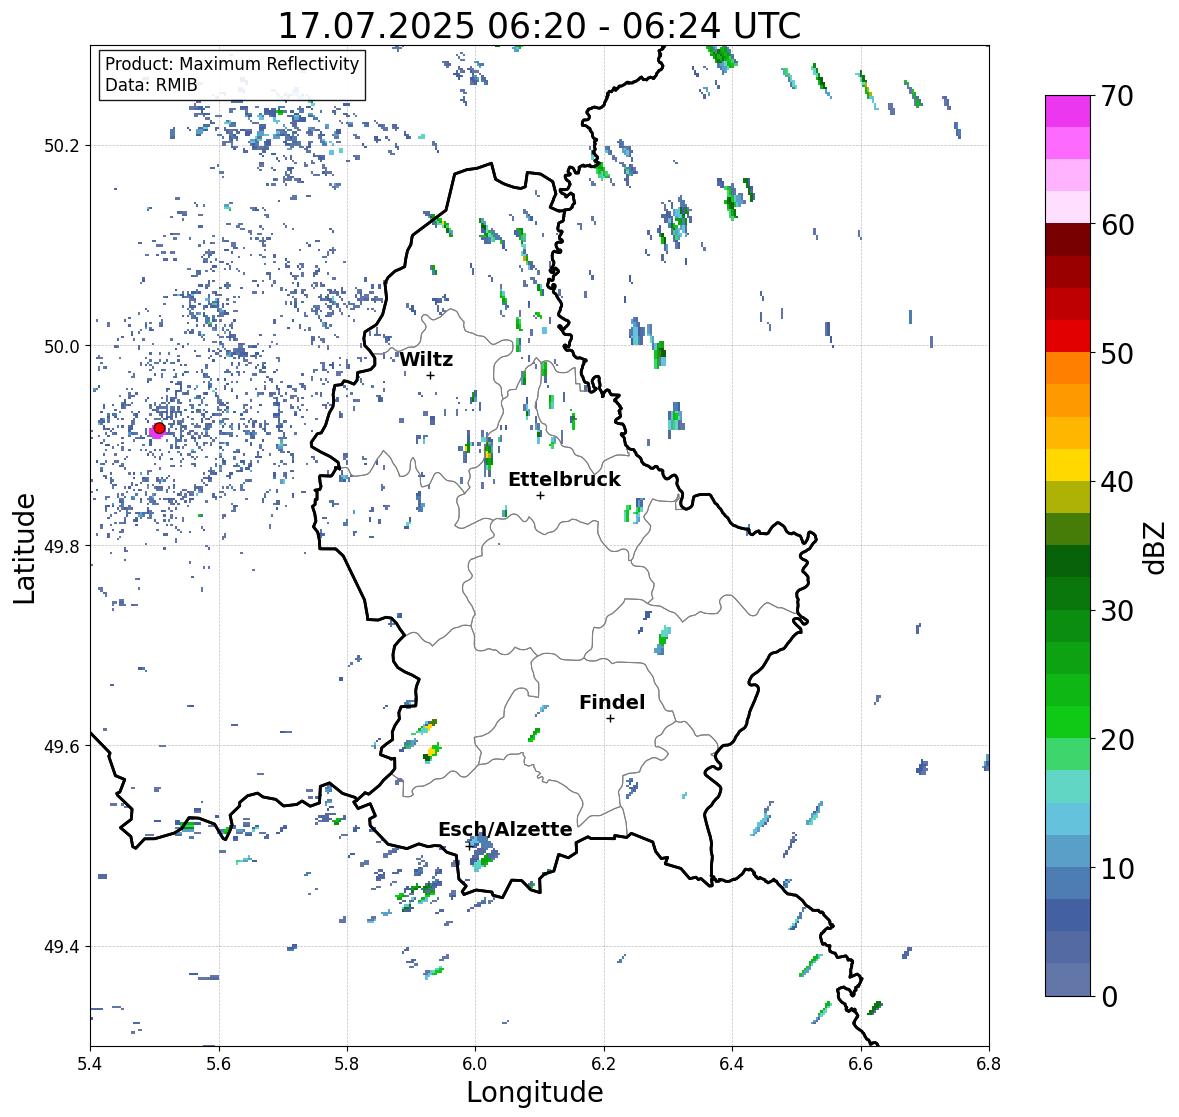This screenshot has width=1179, height=1117.
Task: Pick the dark red segment below 60 dBZ
Action: point(1068,240)
